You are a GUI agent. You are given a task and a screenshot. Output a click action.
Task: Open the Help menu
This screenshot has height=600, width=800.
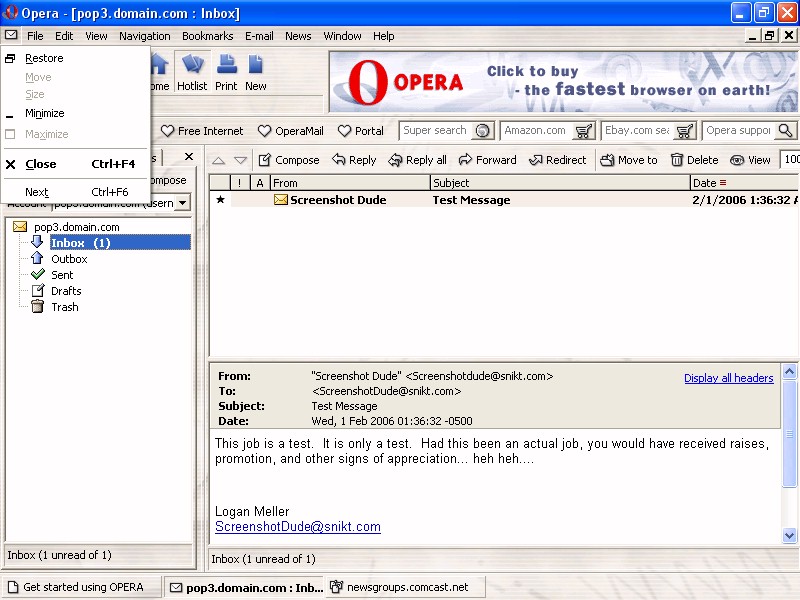[384, 36]
